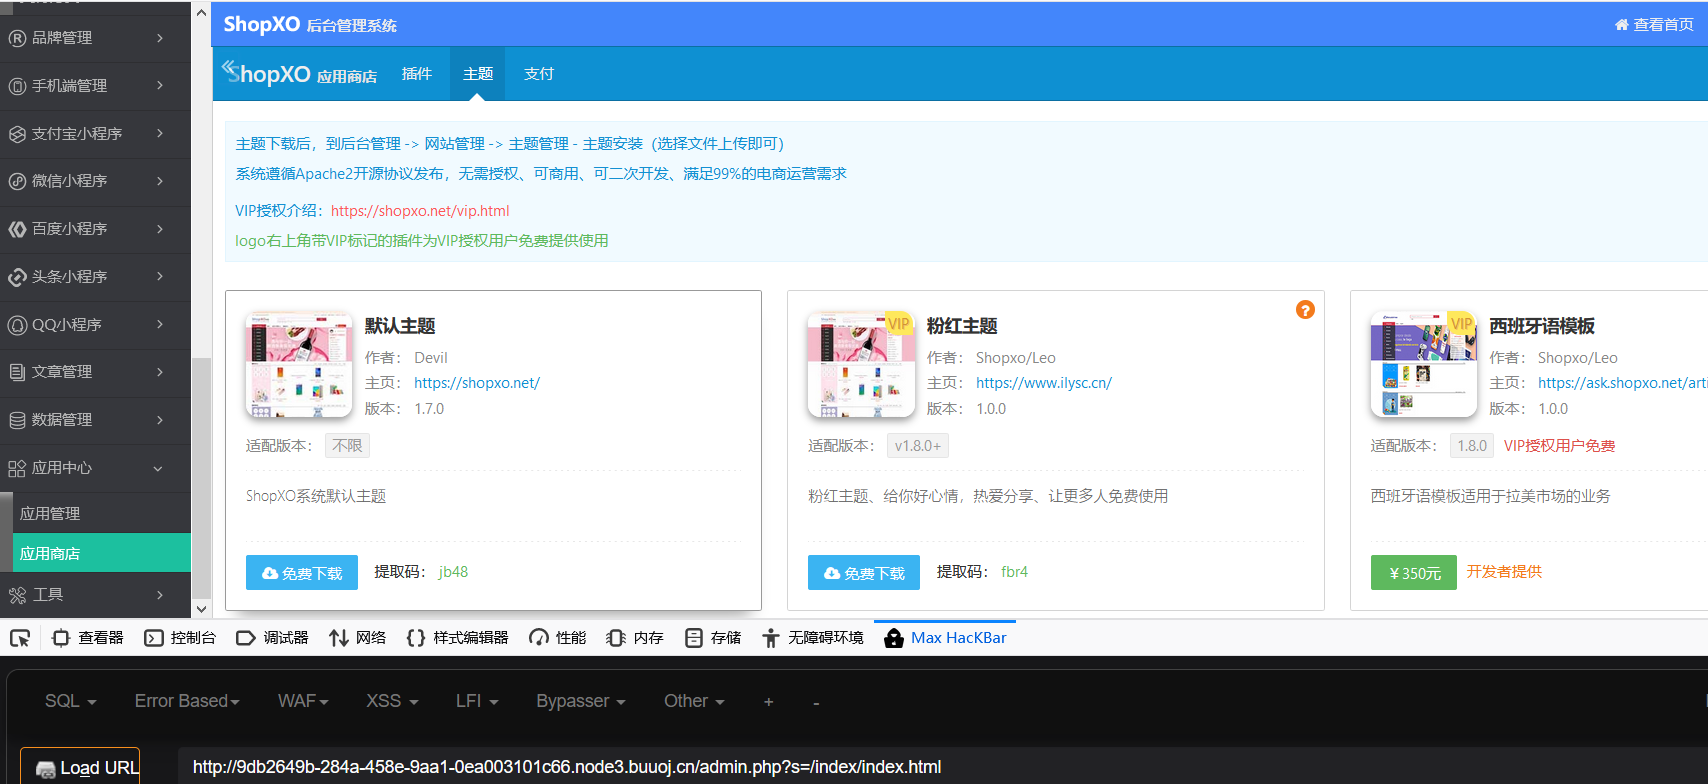Click the HackBar URL input field
The width and height of the screenshot is (1708, 784).
(942, 767)
